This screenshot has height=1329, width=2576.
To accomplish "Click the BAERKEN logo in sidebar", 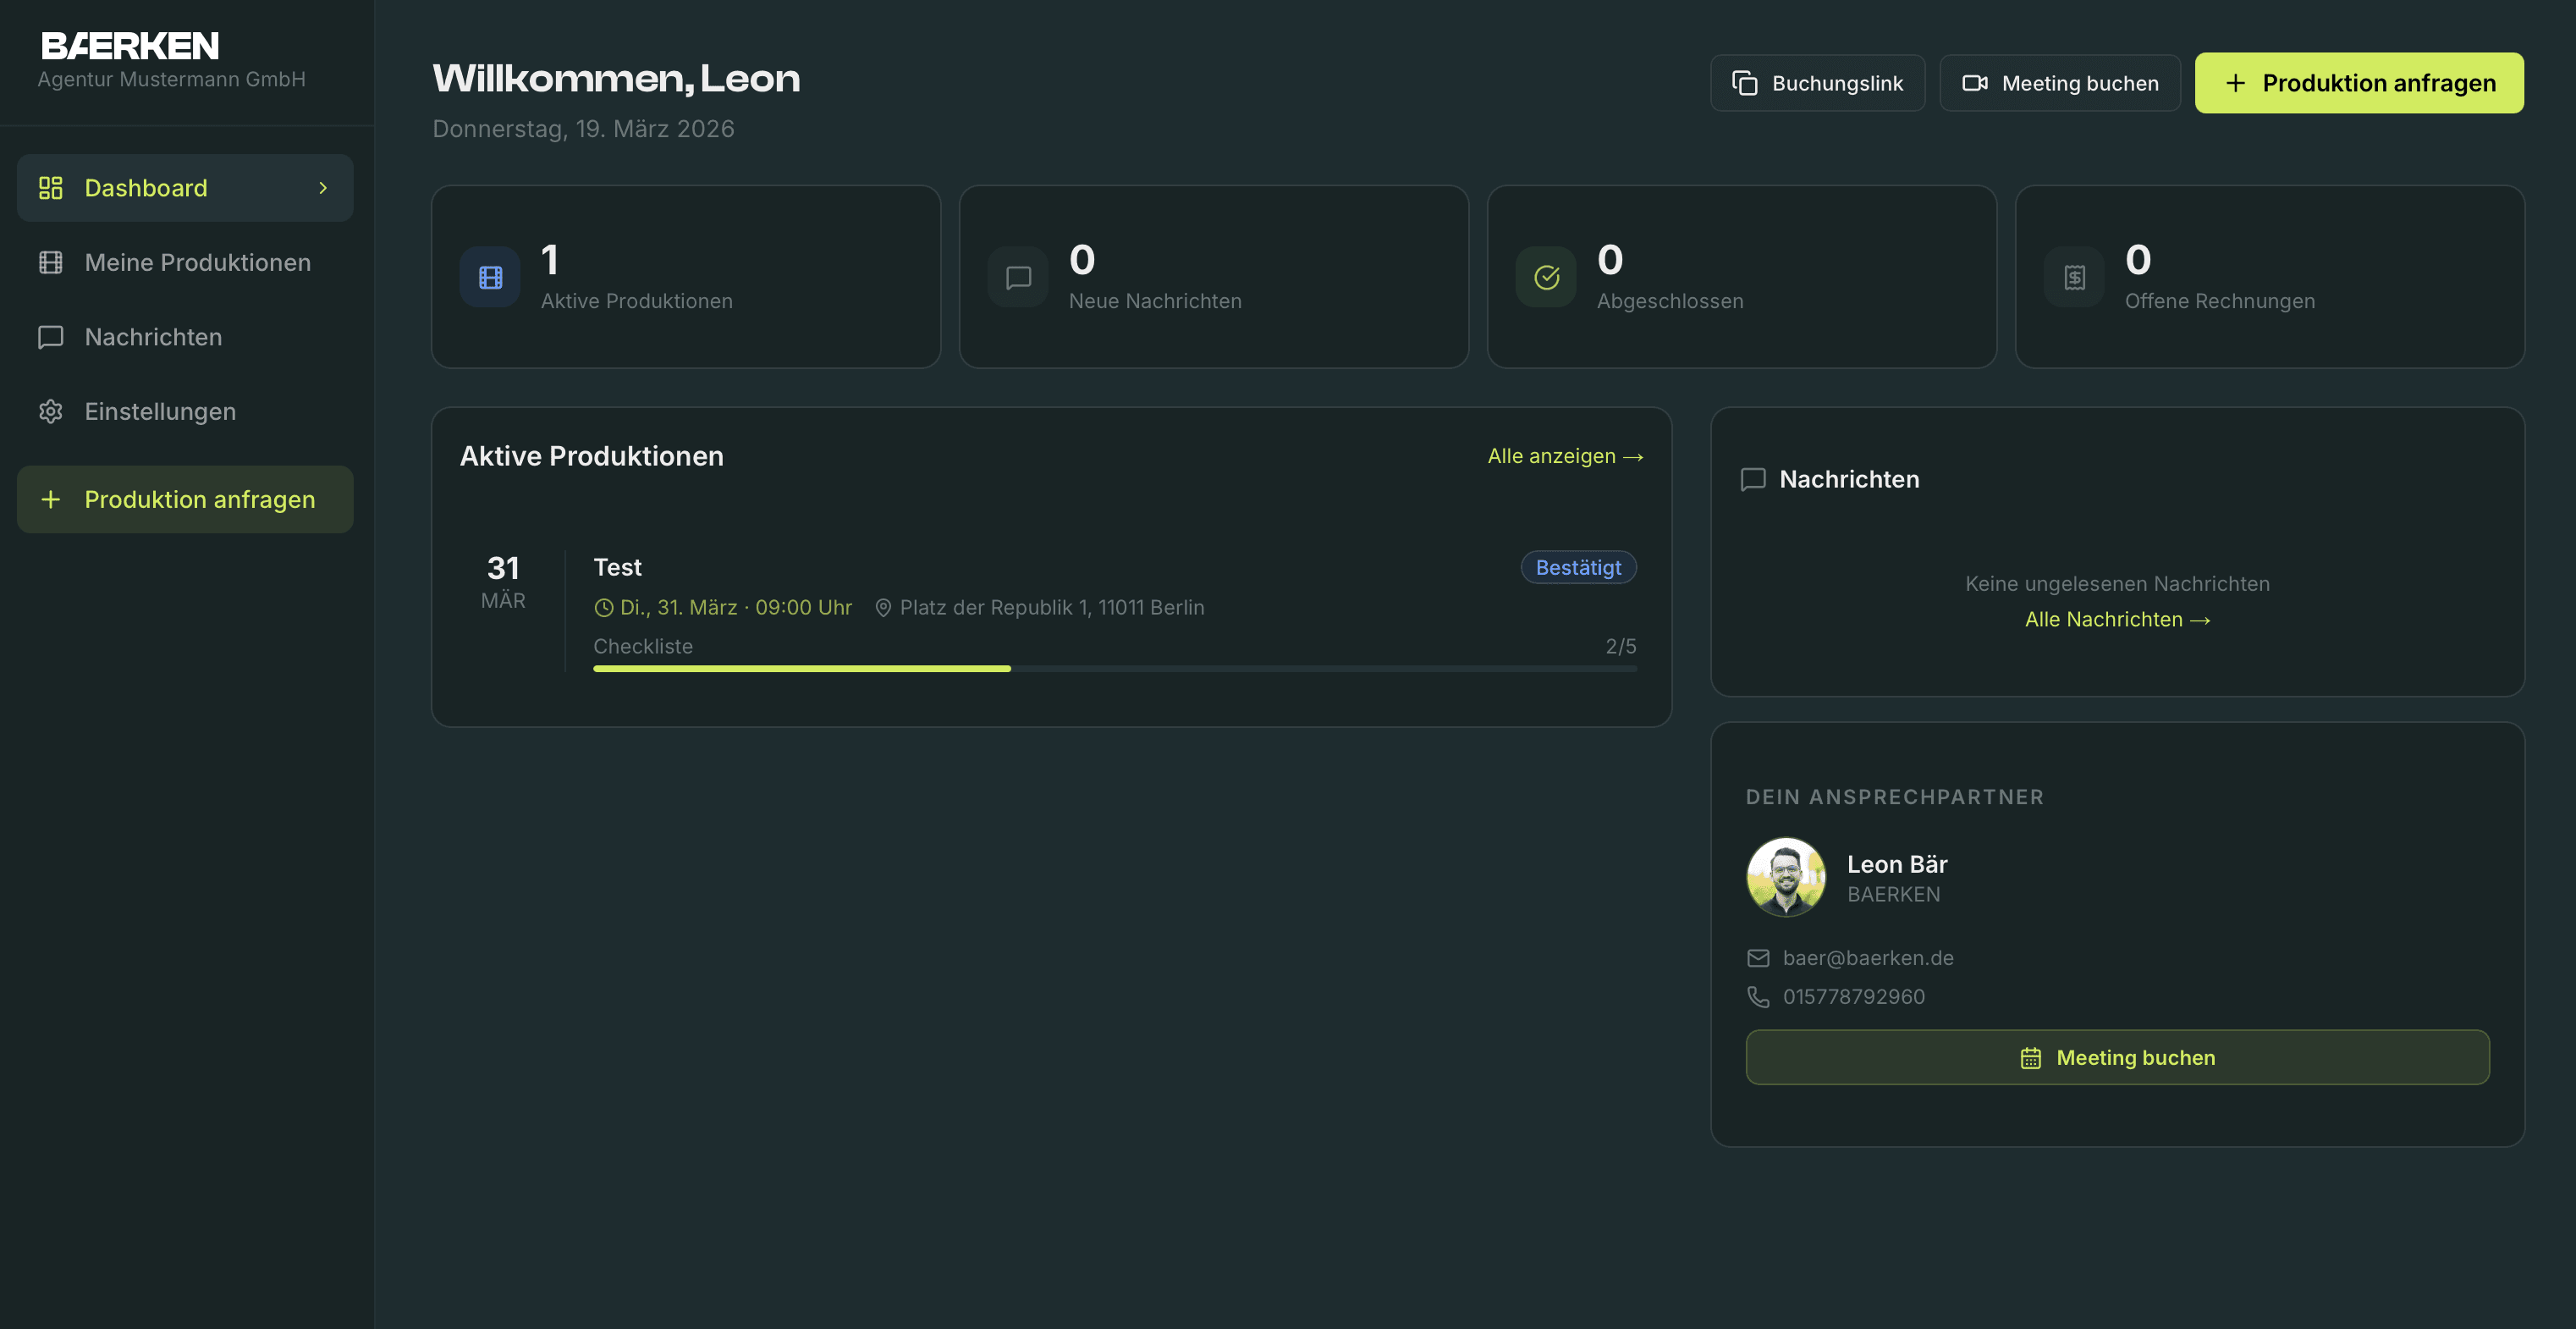I will (x=130, y=46).
